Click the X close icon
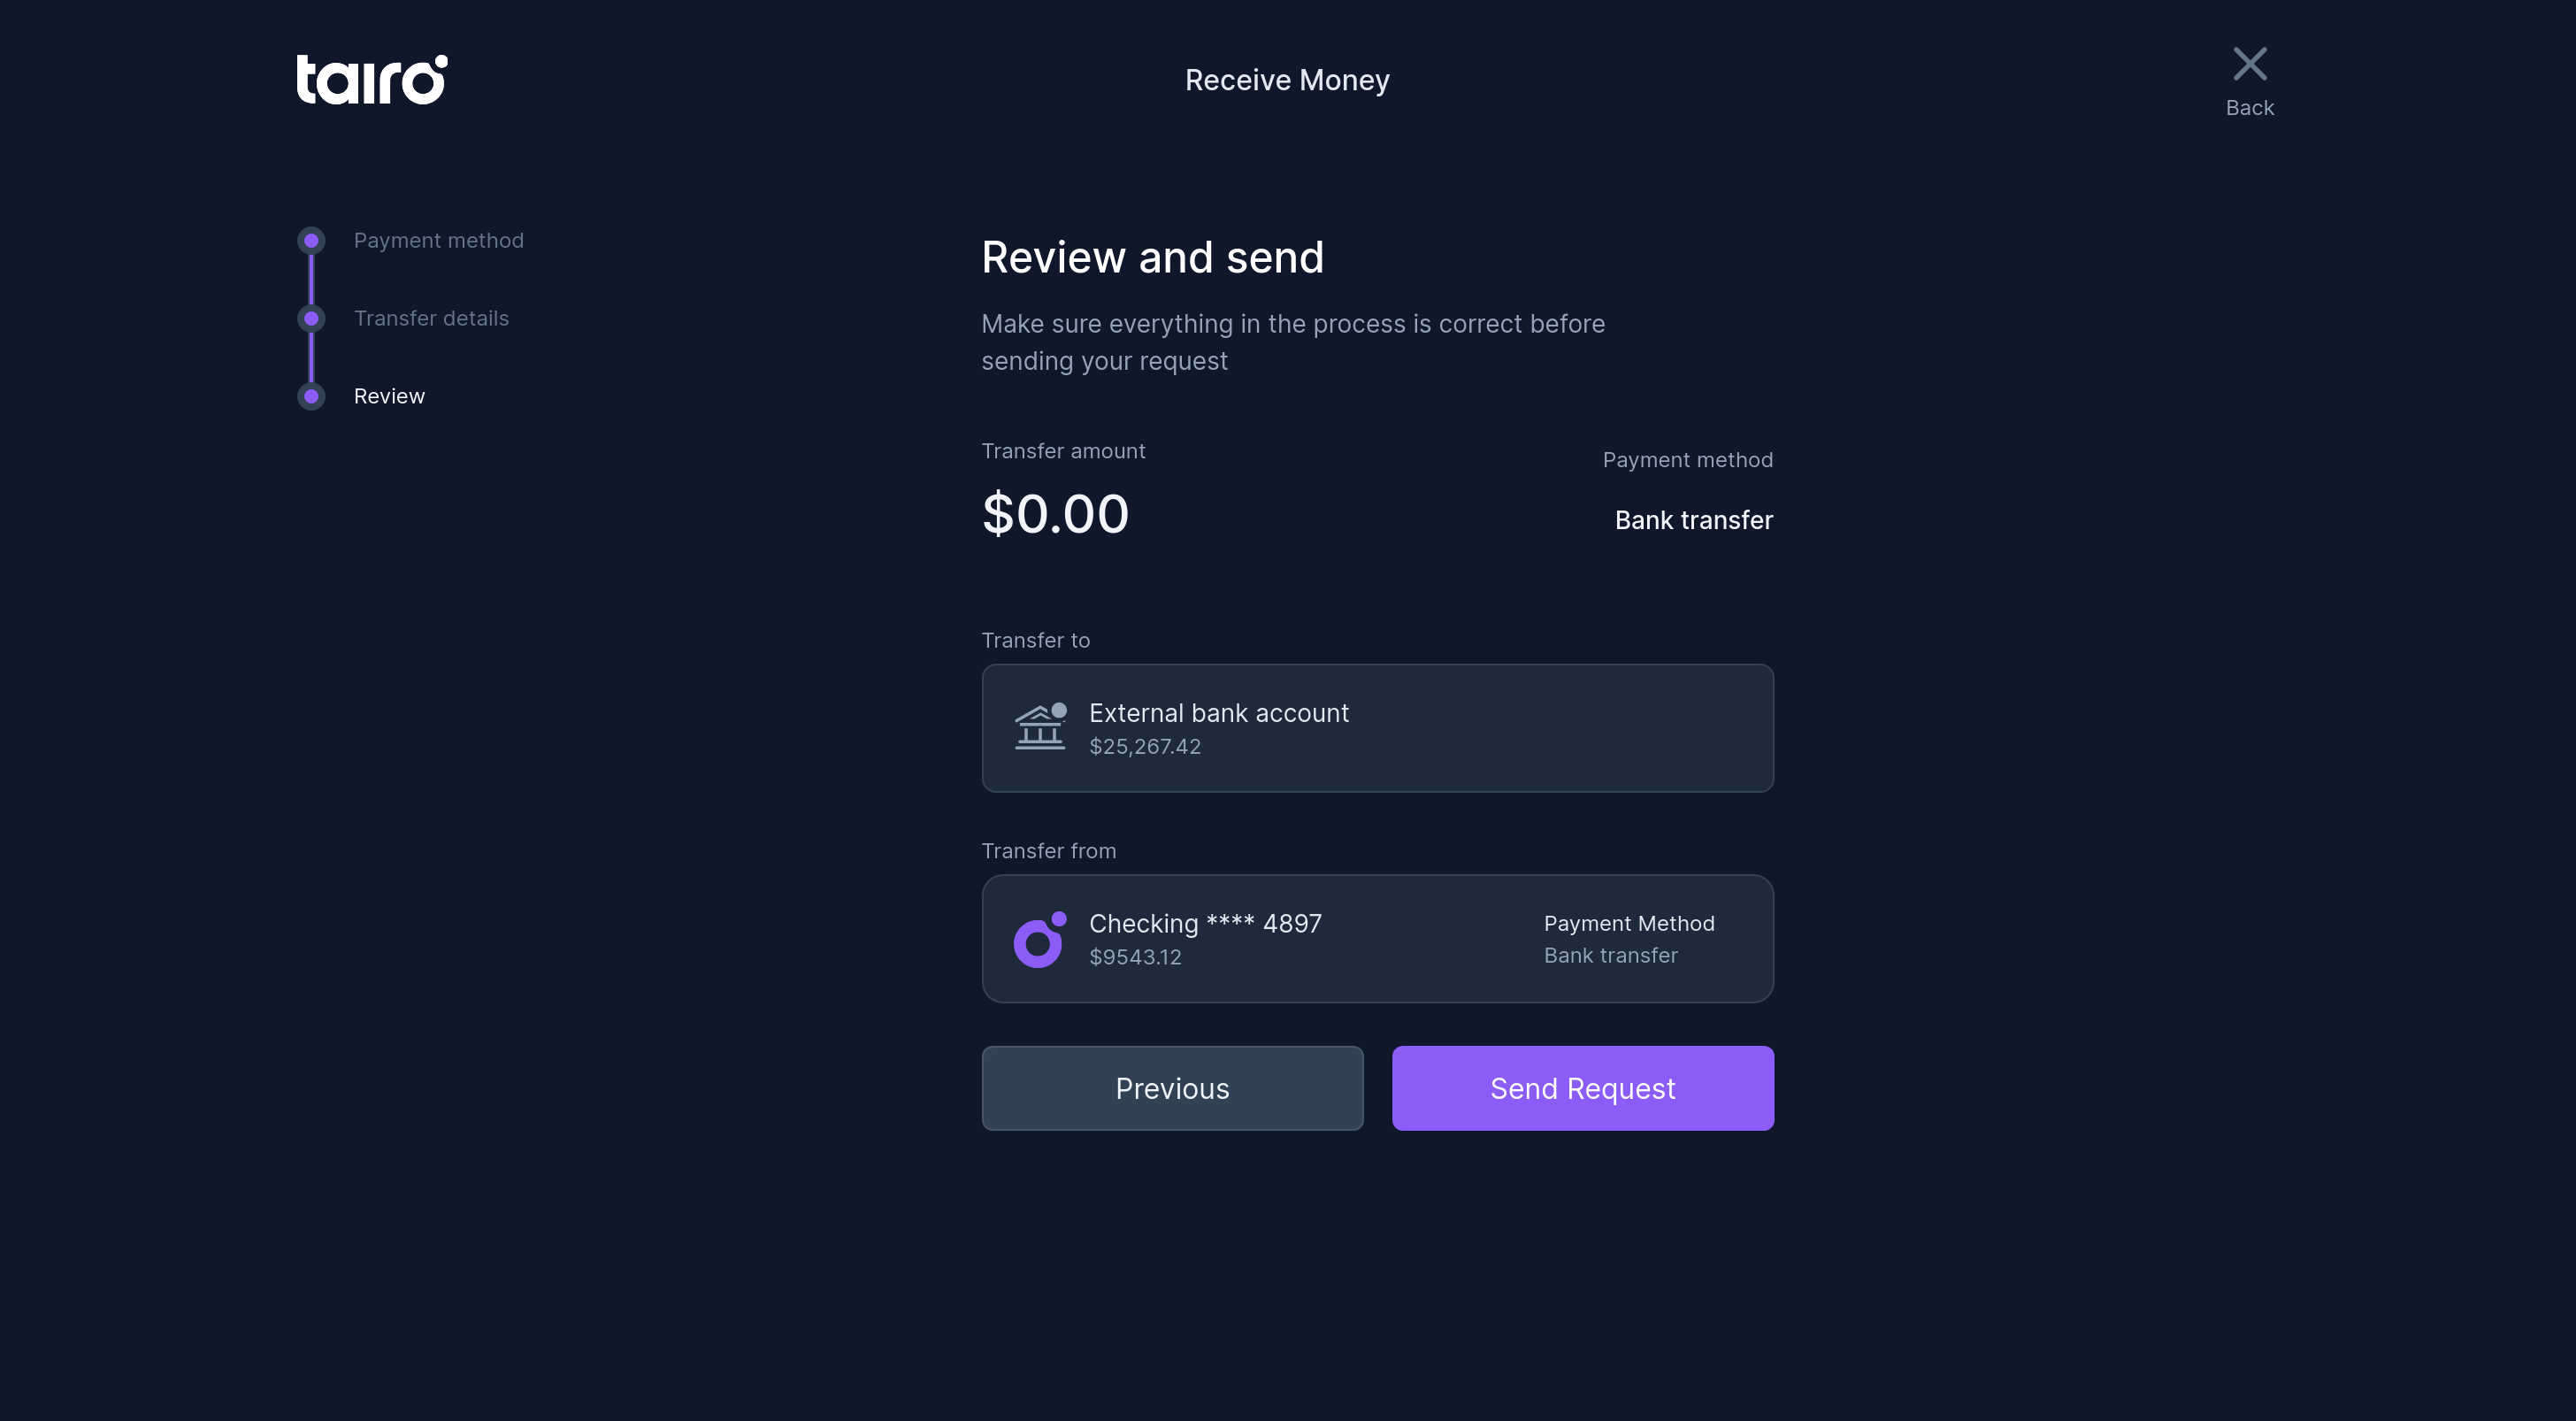Viewport: 2576px width, 1421px height. [x=2249, y=64]
